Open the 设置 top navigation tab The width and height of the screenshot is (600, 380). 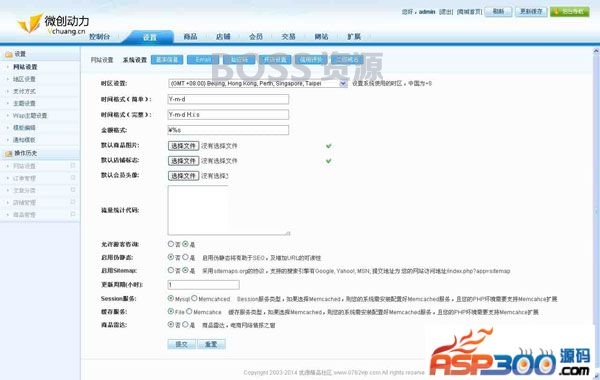pos(150,37)
